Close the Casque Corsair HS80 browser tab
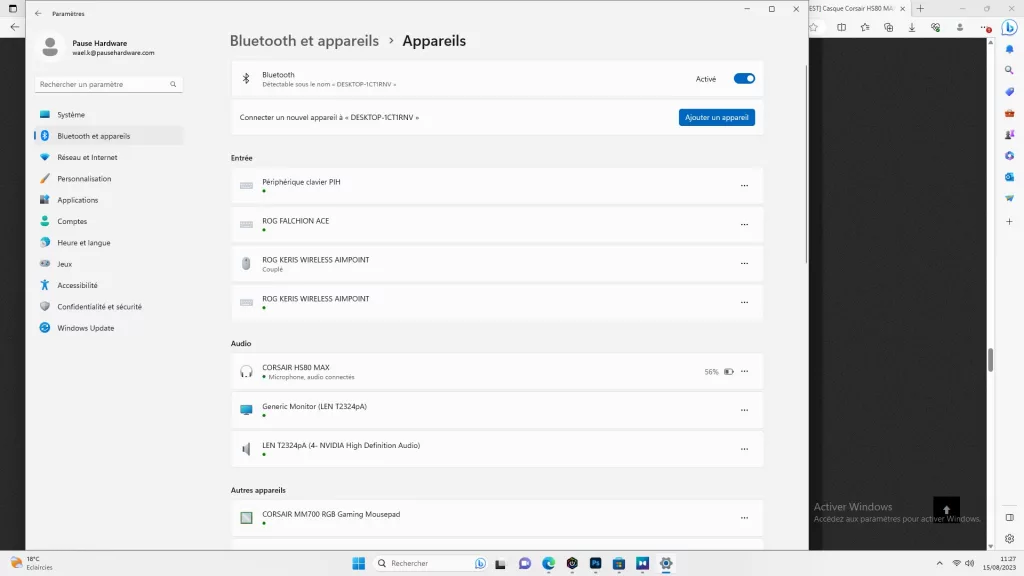 [x=903, y=8]
